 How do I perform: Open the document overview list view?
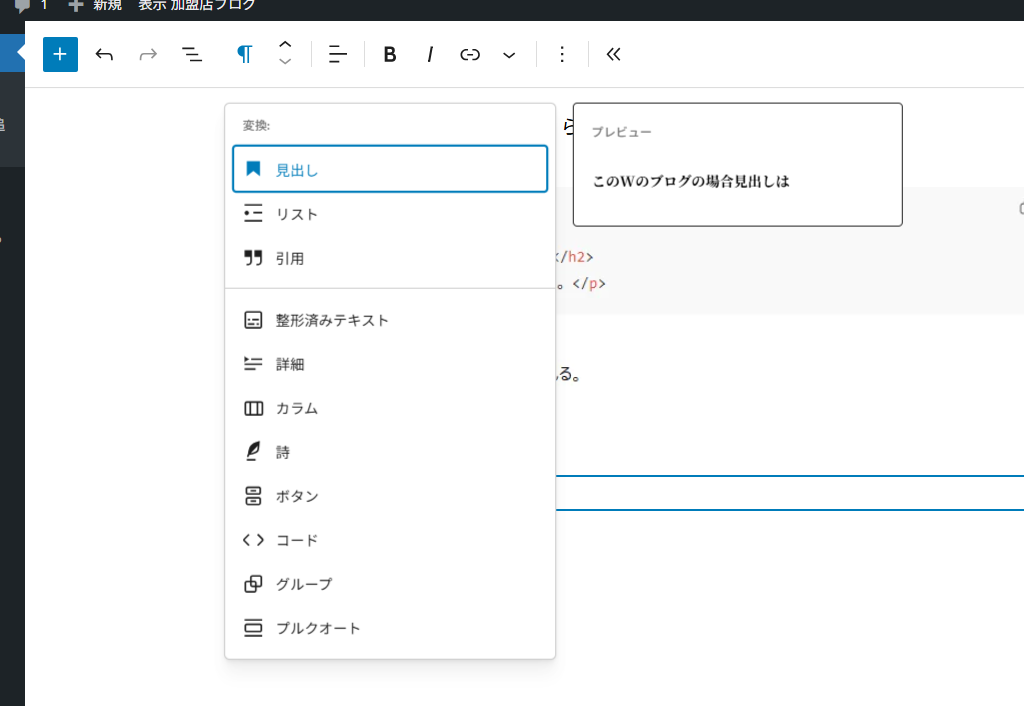point(192,54)
